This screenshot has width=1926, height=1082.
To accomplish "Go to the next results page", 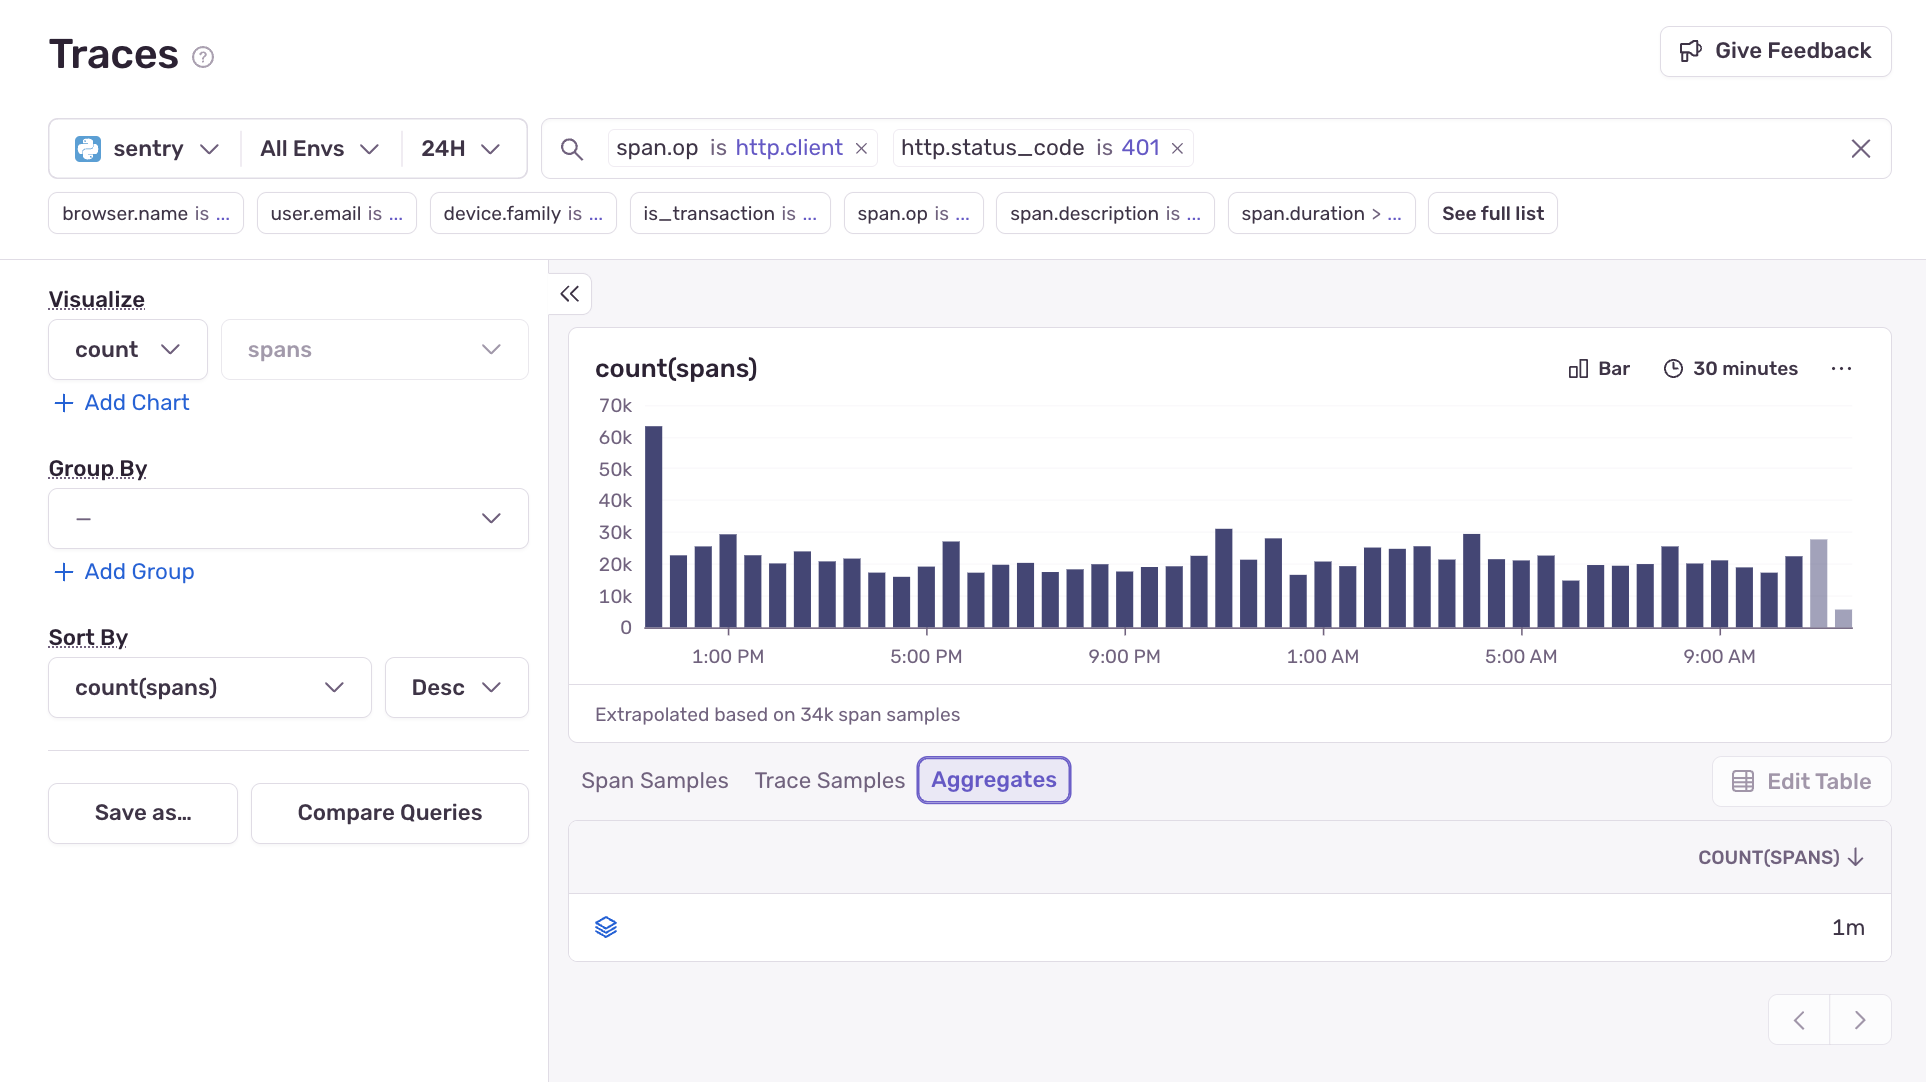I will tap(1860, 1020).
